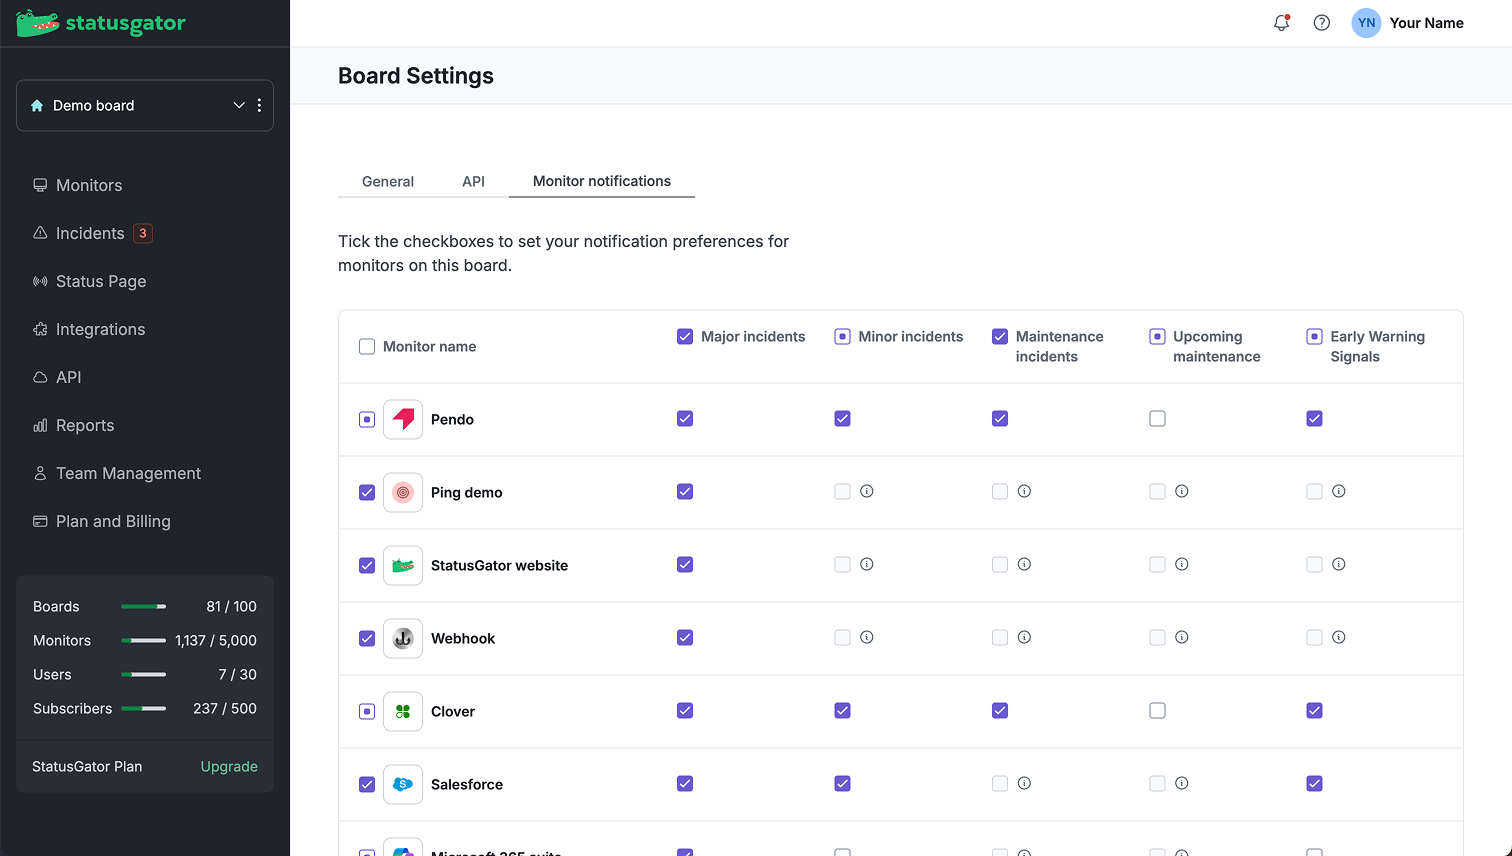Click StatusGator website early warning info icon
This screenshot has width=1512, height=856.
1339,564
